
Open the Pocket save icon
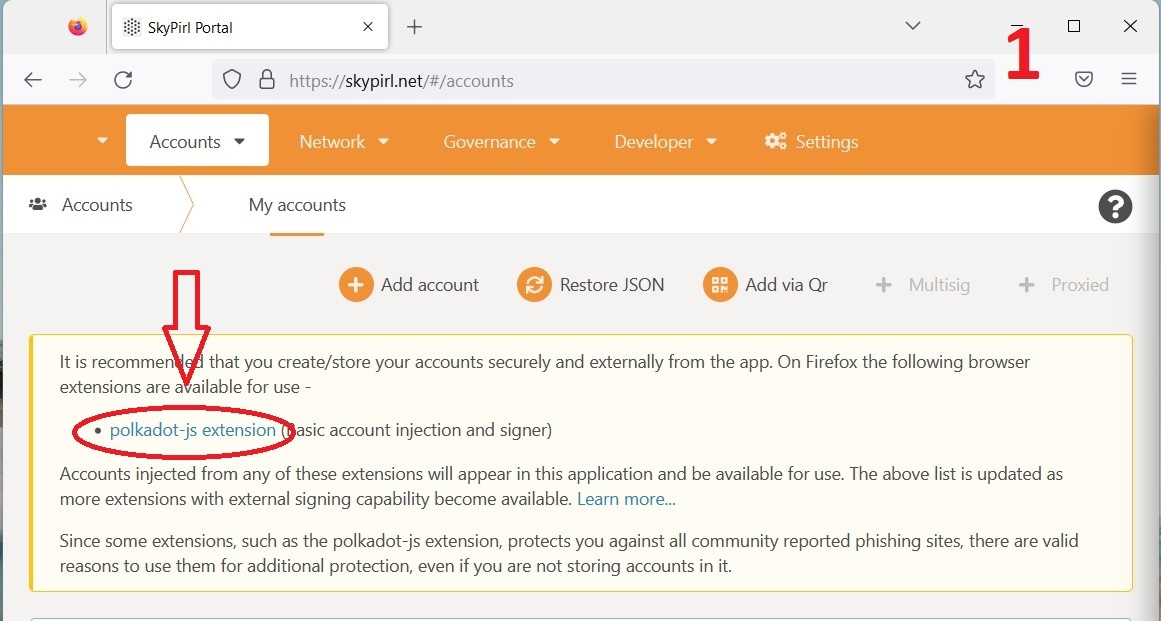[x=1084, y=80]
